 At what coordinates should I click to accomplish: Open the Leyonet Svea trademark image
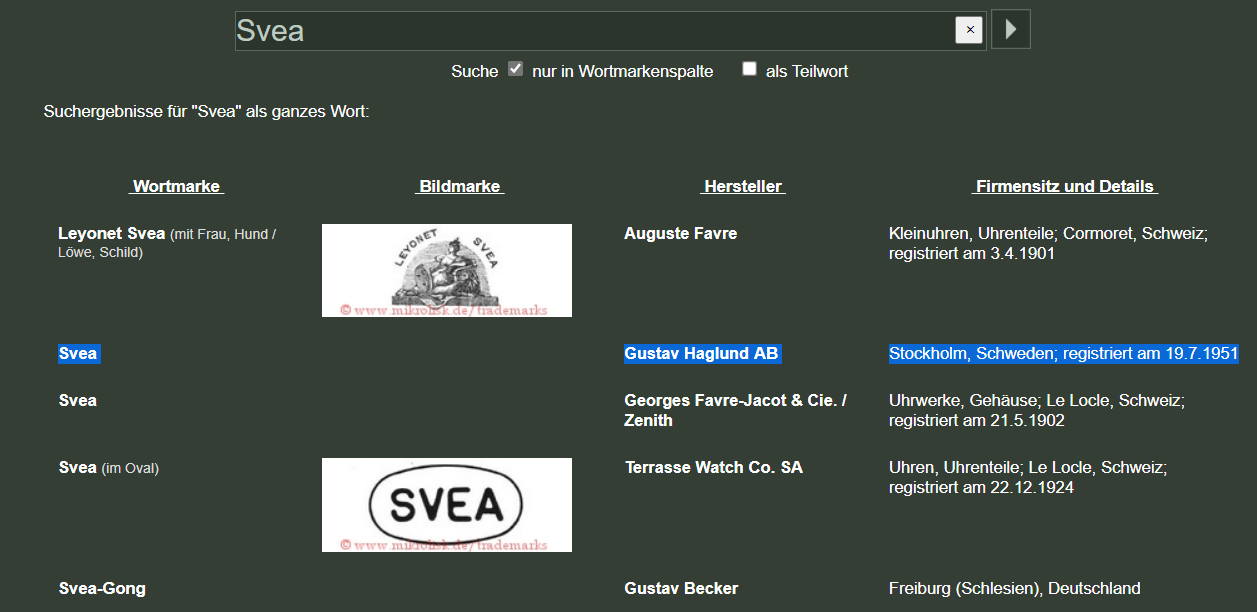(447, 270)
